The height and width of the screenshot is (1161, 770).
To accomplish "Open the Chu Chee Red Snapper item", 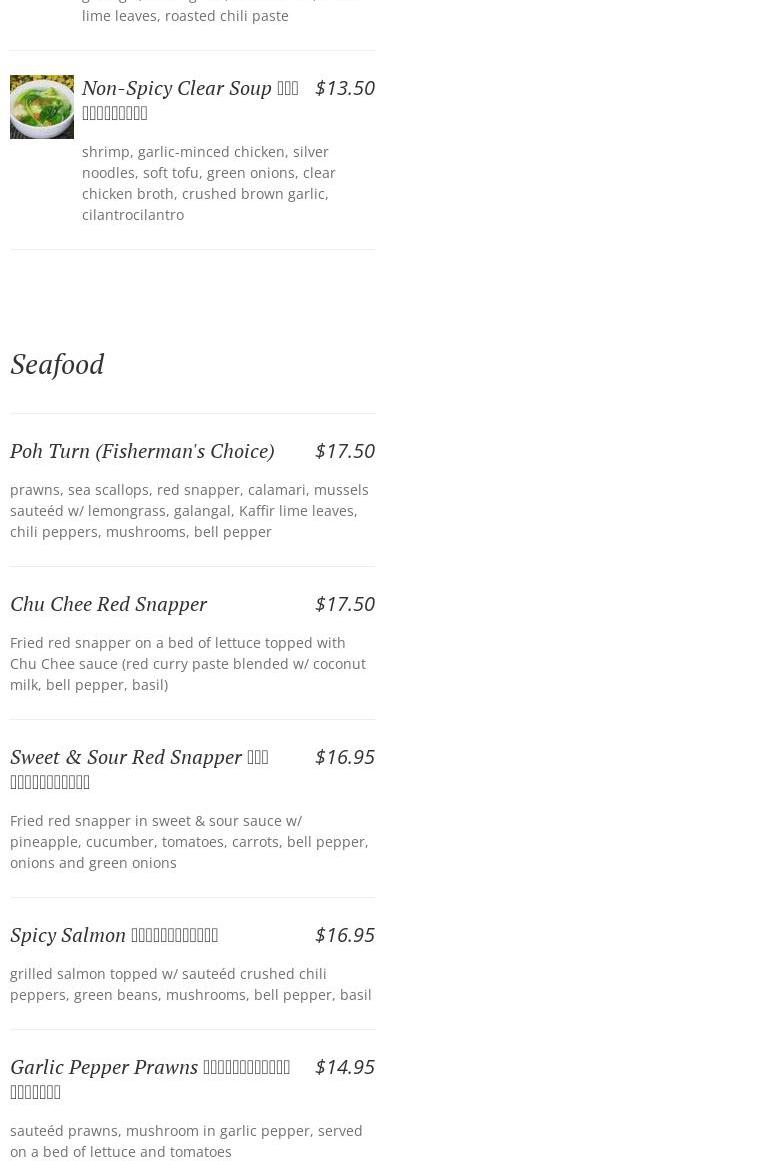I will (x=109, y=604).
